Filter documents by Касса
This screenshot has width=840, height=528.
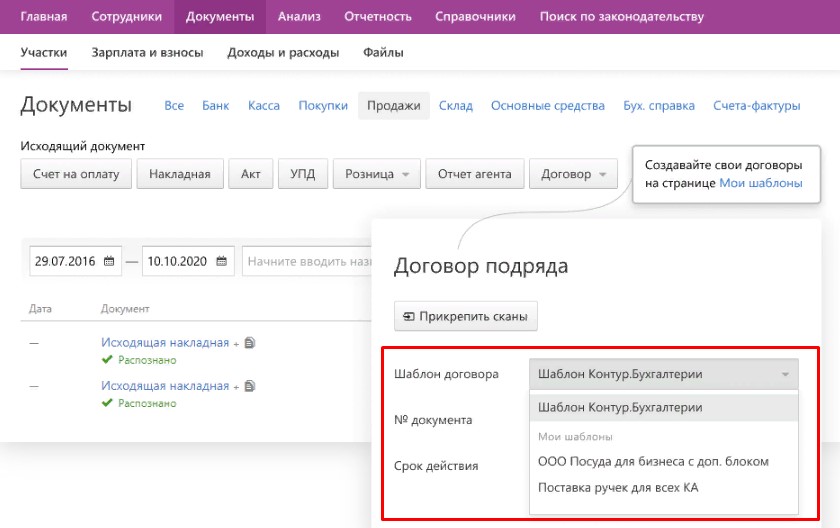click(x=264, y=105)
